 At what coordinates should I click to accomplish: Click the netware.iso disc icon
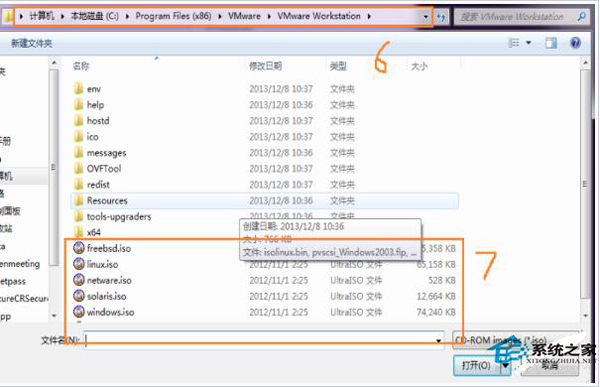(x=79, y=280)
